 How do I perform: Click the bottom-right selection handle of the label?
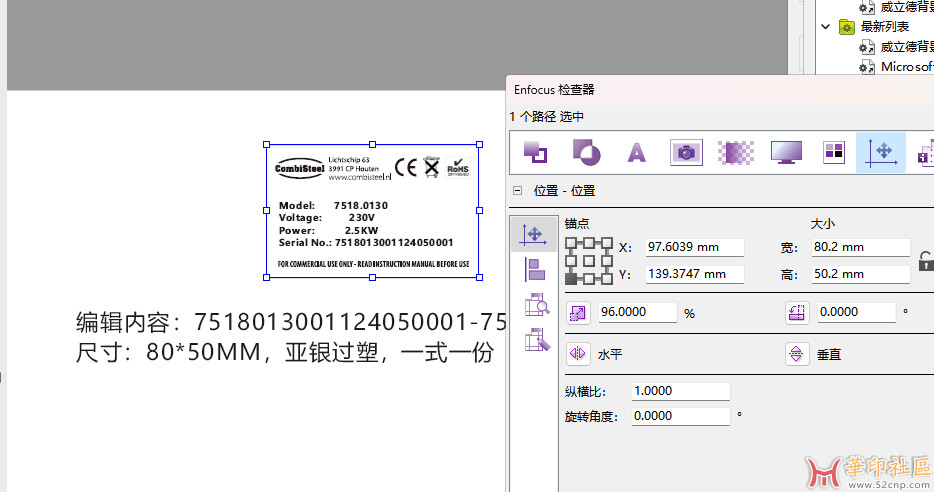pos(480,277)
